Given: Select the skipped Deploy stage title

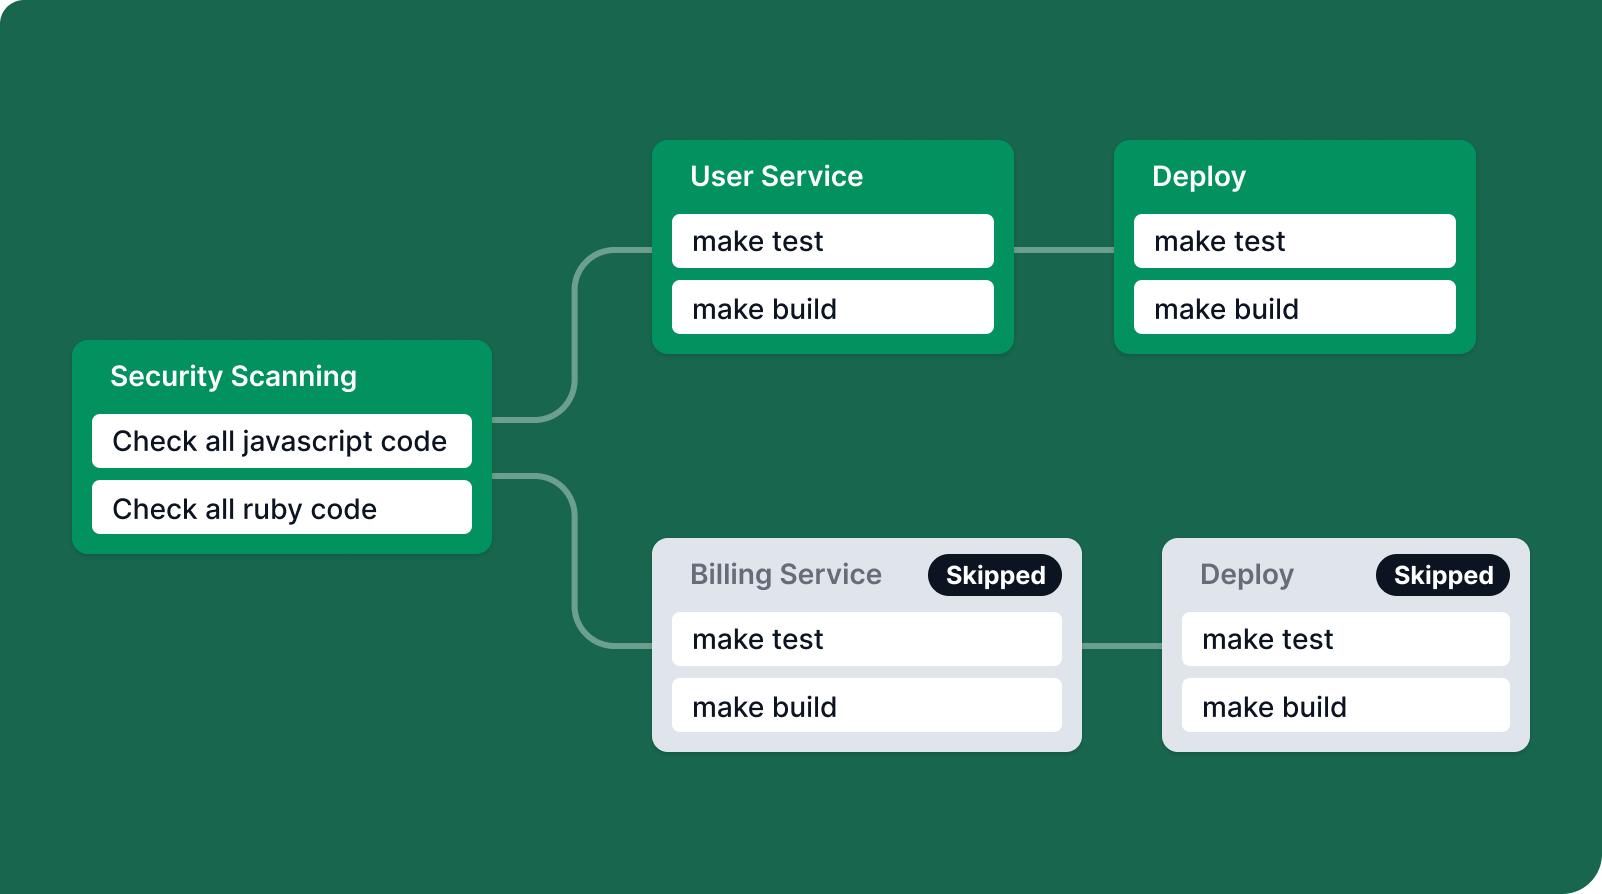Looking at the screenshot, I should point(1247,575).
